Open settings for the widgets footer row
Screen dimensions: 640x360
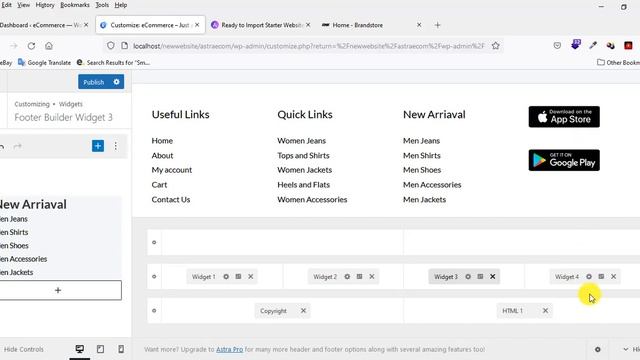tap(154, 277)
